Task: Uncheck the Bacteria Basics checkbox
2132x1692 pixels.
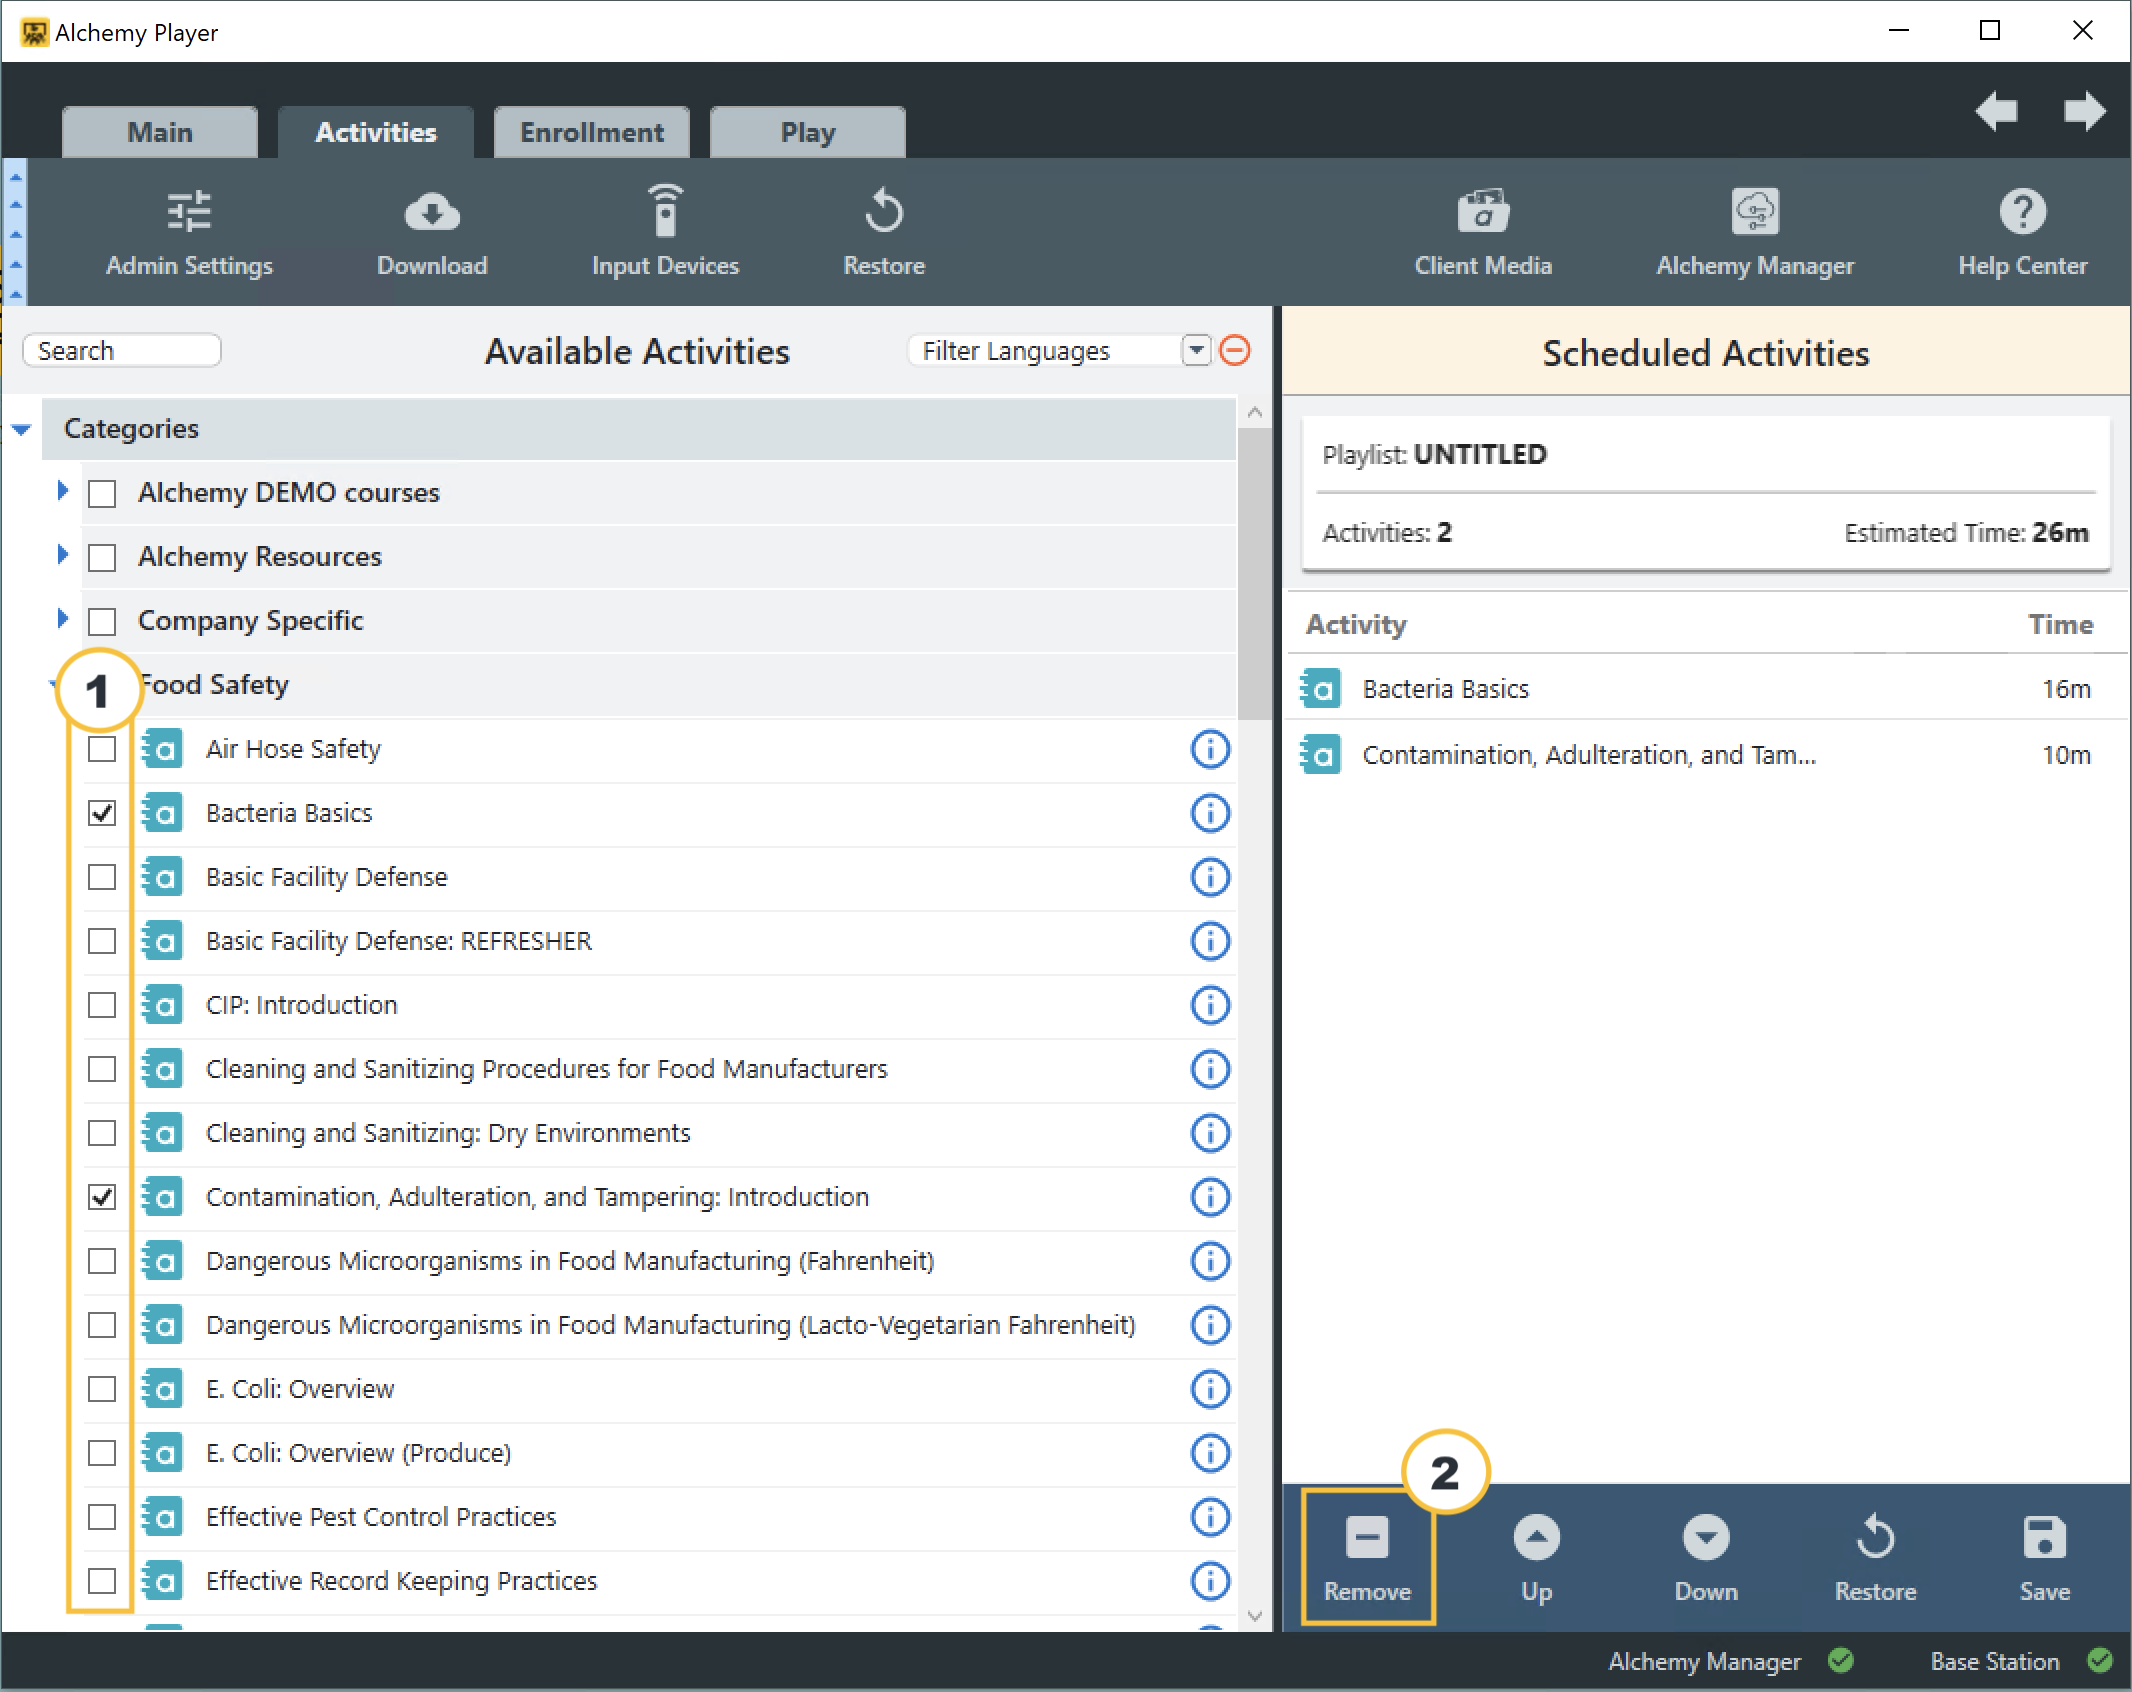Action: point(102,813)
